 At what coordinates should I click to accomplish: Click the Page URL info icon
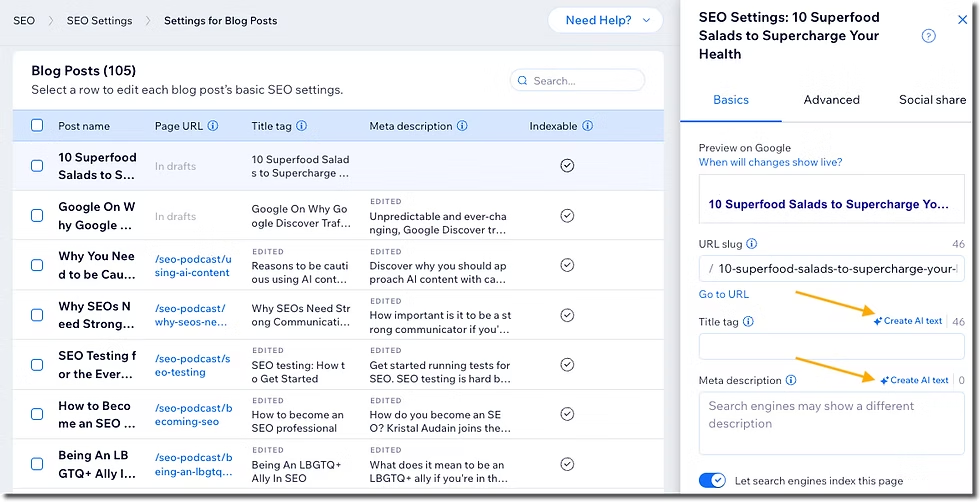[212, 126]
